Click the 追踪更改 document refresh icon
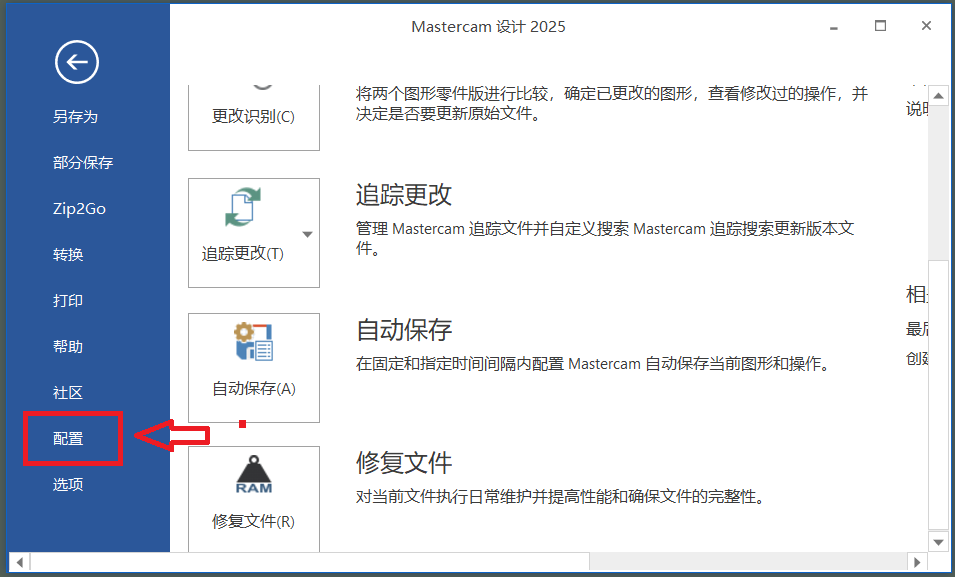 click(242, 208)
